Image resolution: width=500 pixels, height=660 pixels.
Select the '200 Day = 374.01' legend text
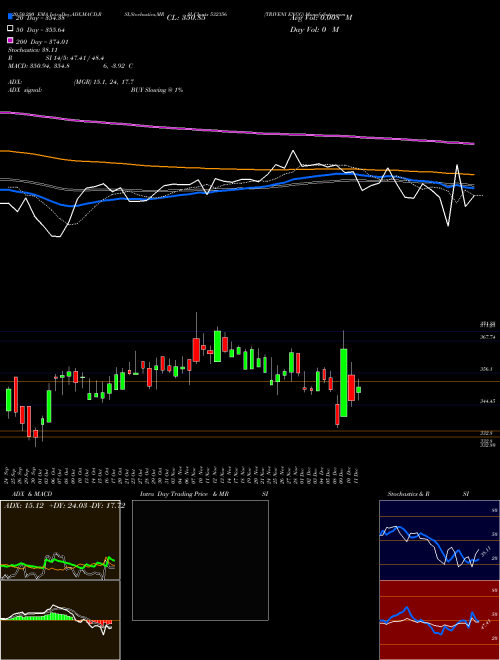[43, 42]
